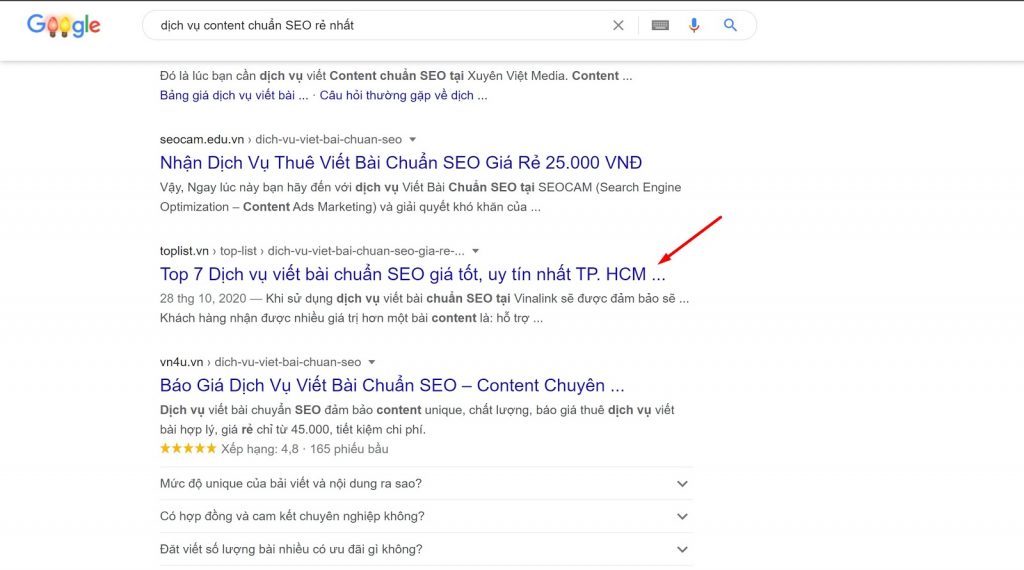Open 'Báo Giá Dịch Vụ Viết Bài Chuẩn SEO' result

tap(392, 385)
